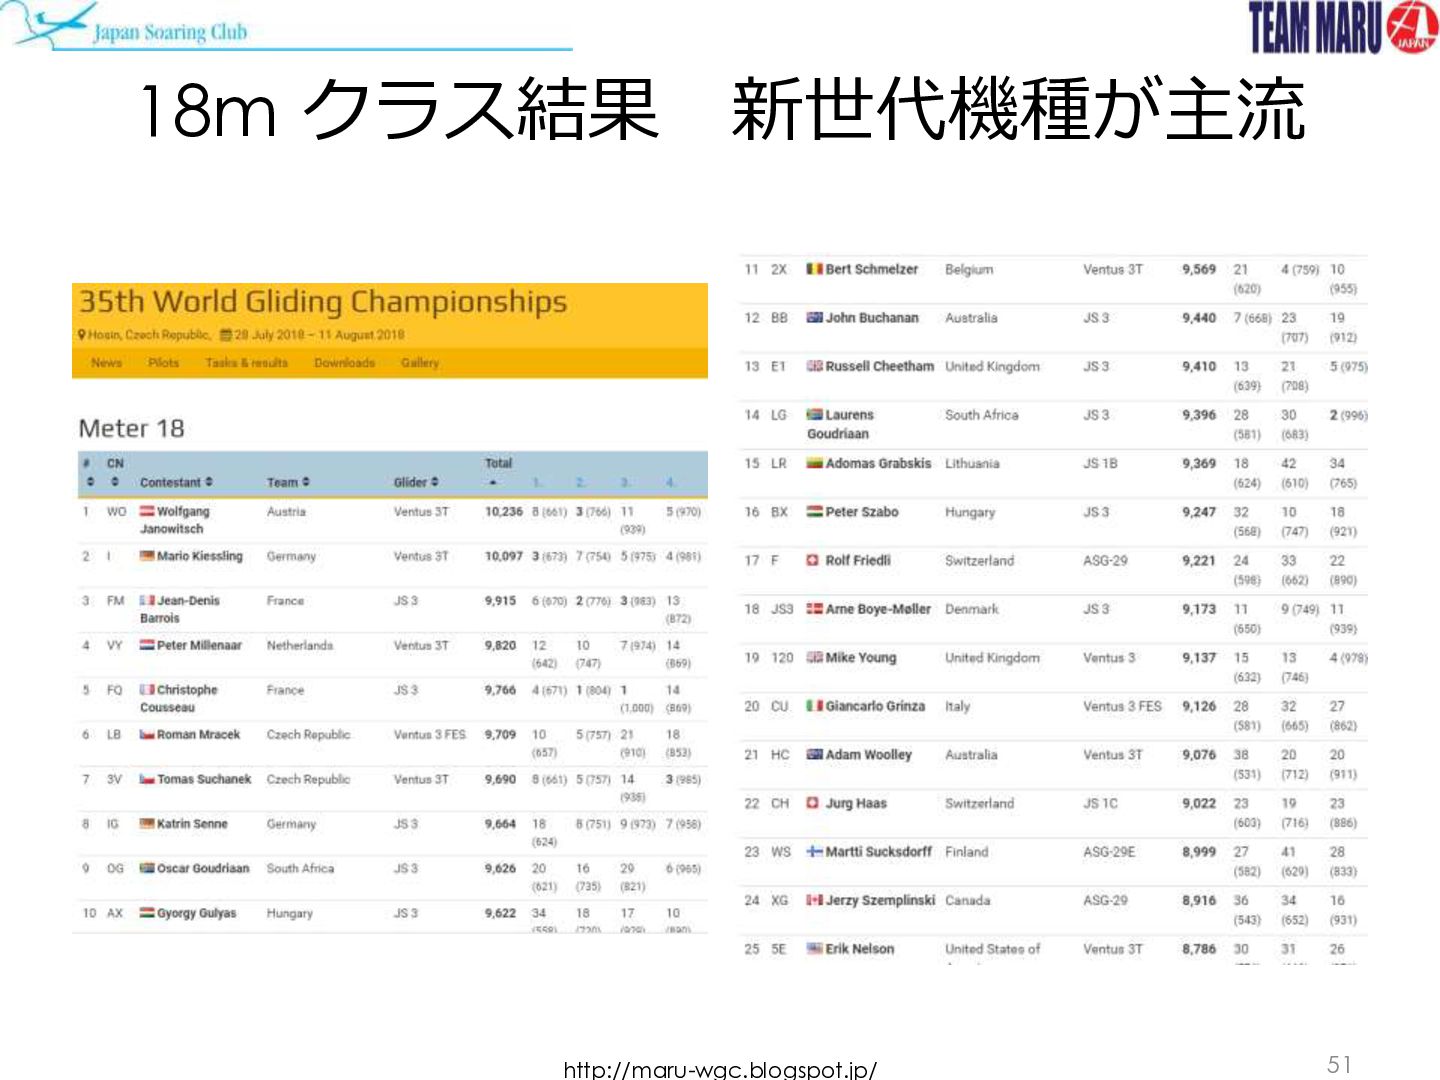Sort the table by CN column

[x=115, y=473]
